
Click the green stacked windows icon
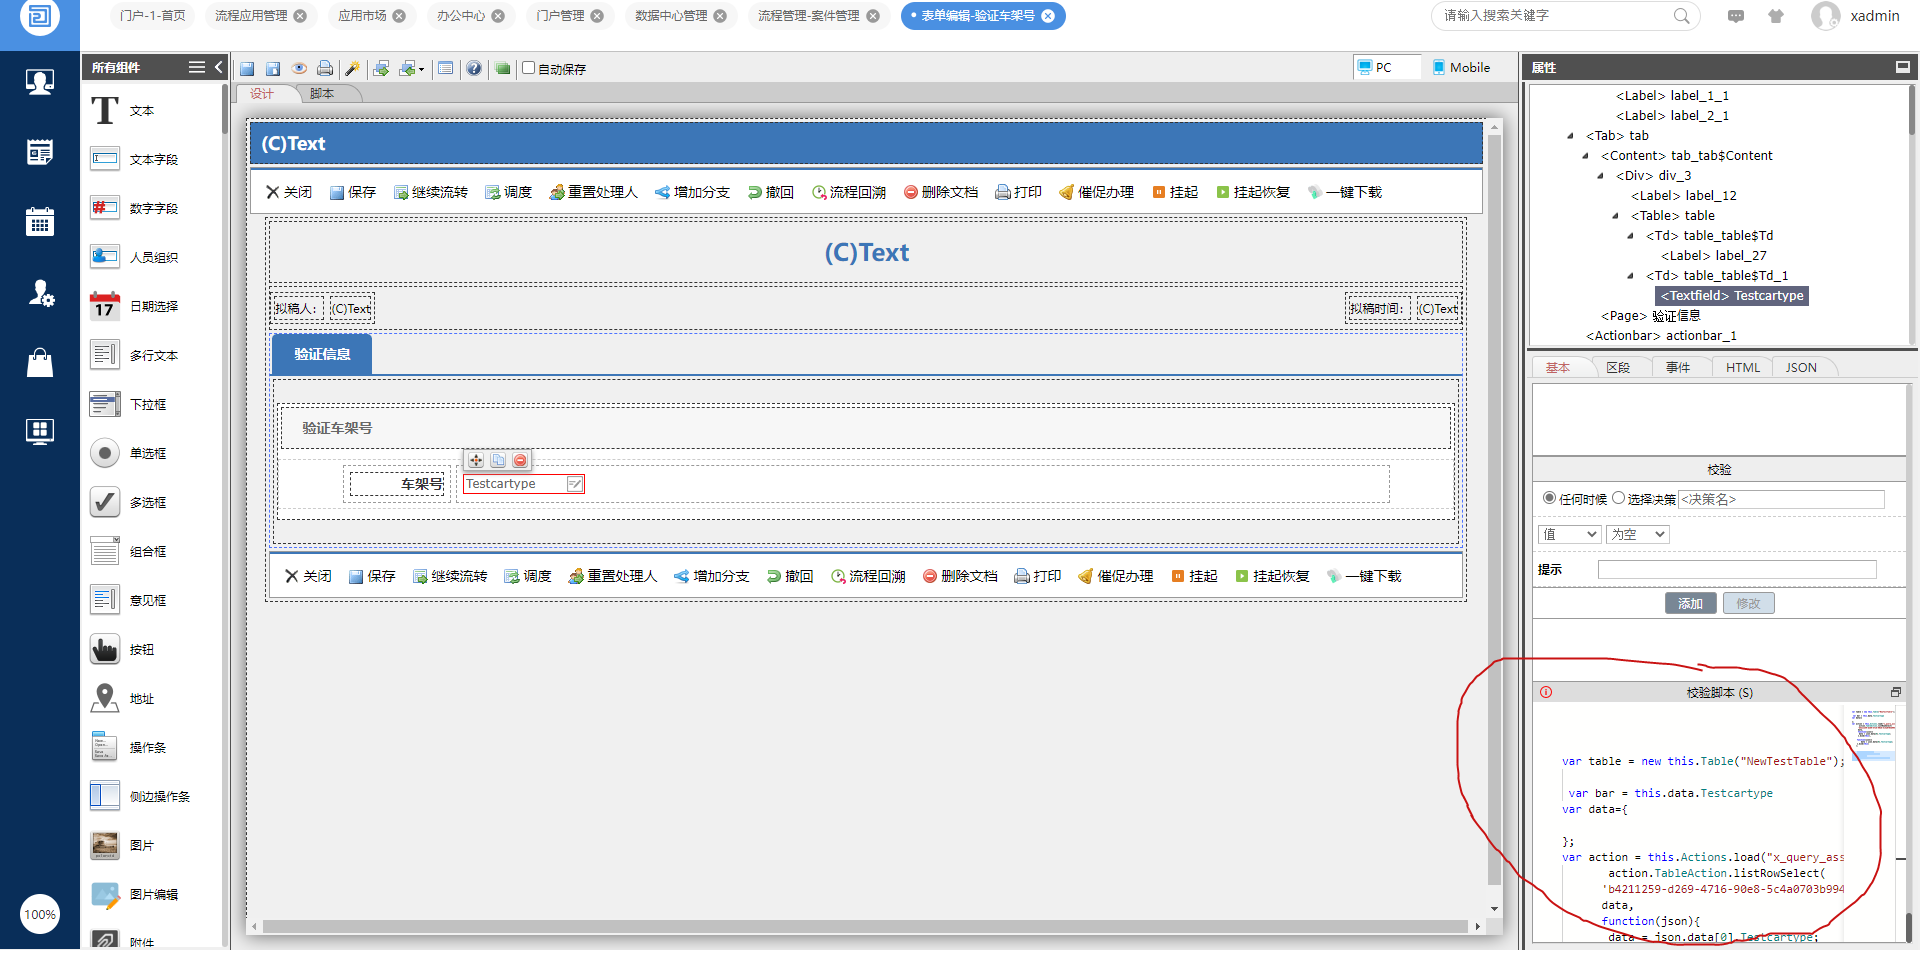pyautogui.click(x=503, y=69)
